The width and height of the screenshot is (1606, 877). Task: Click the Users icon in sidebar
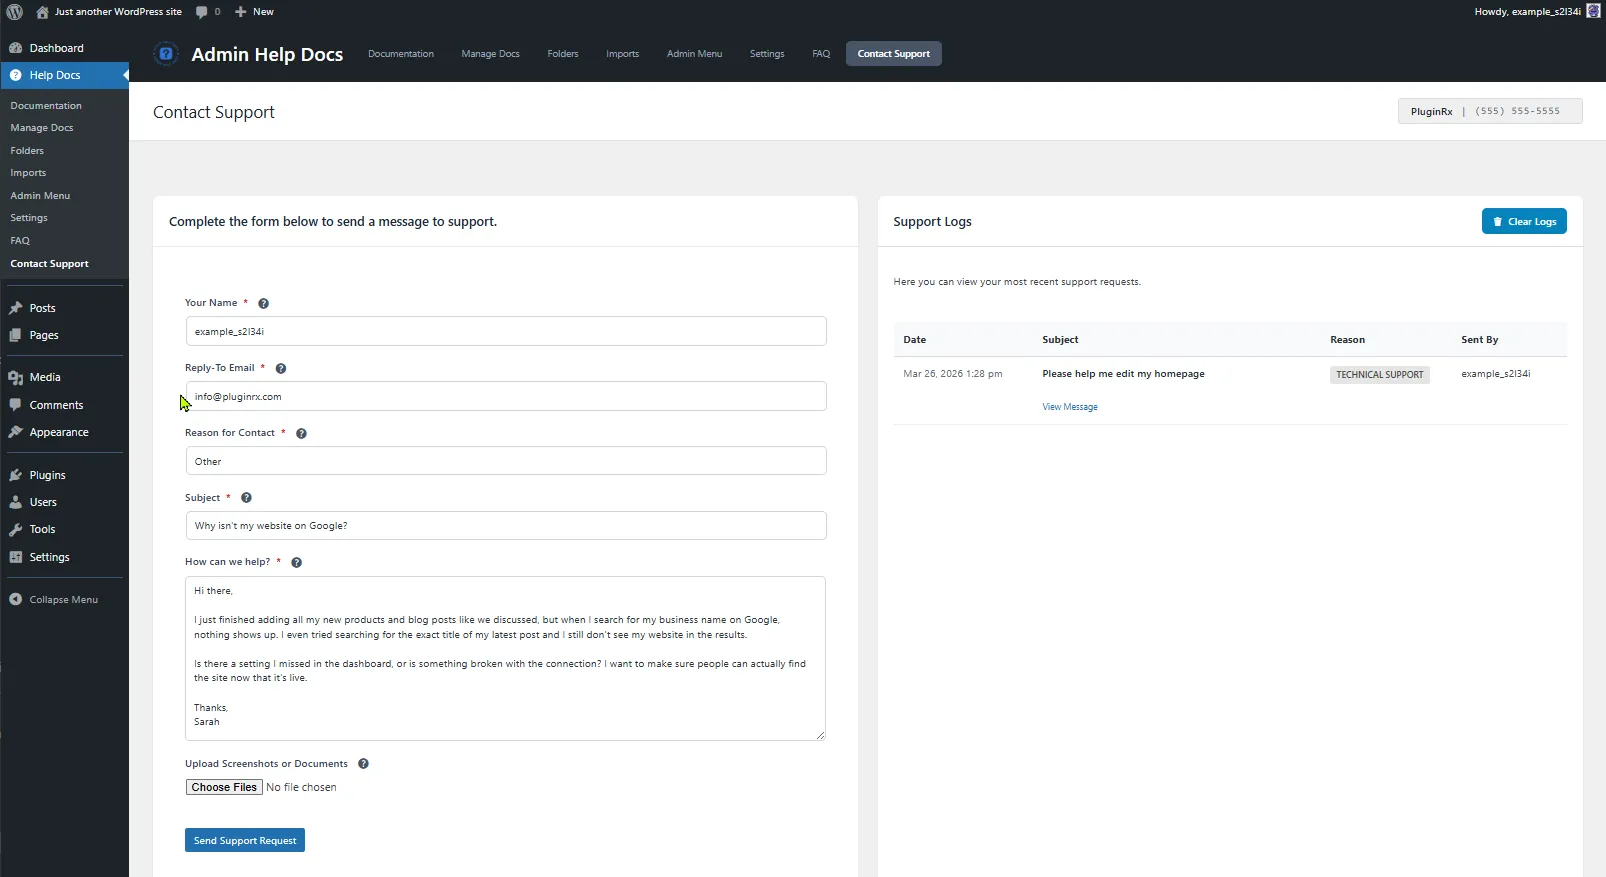(16, 502)
